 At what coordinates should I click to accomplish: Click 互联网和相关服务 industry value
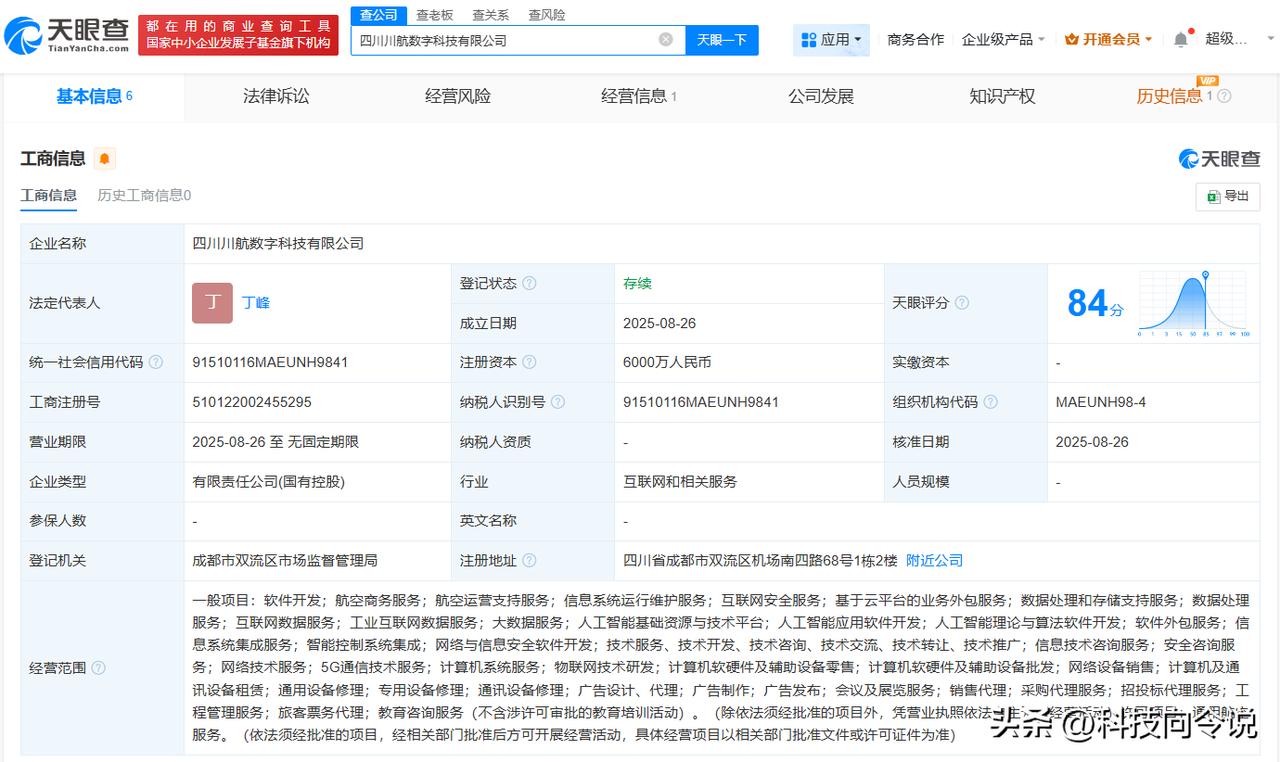[680, 481]
